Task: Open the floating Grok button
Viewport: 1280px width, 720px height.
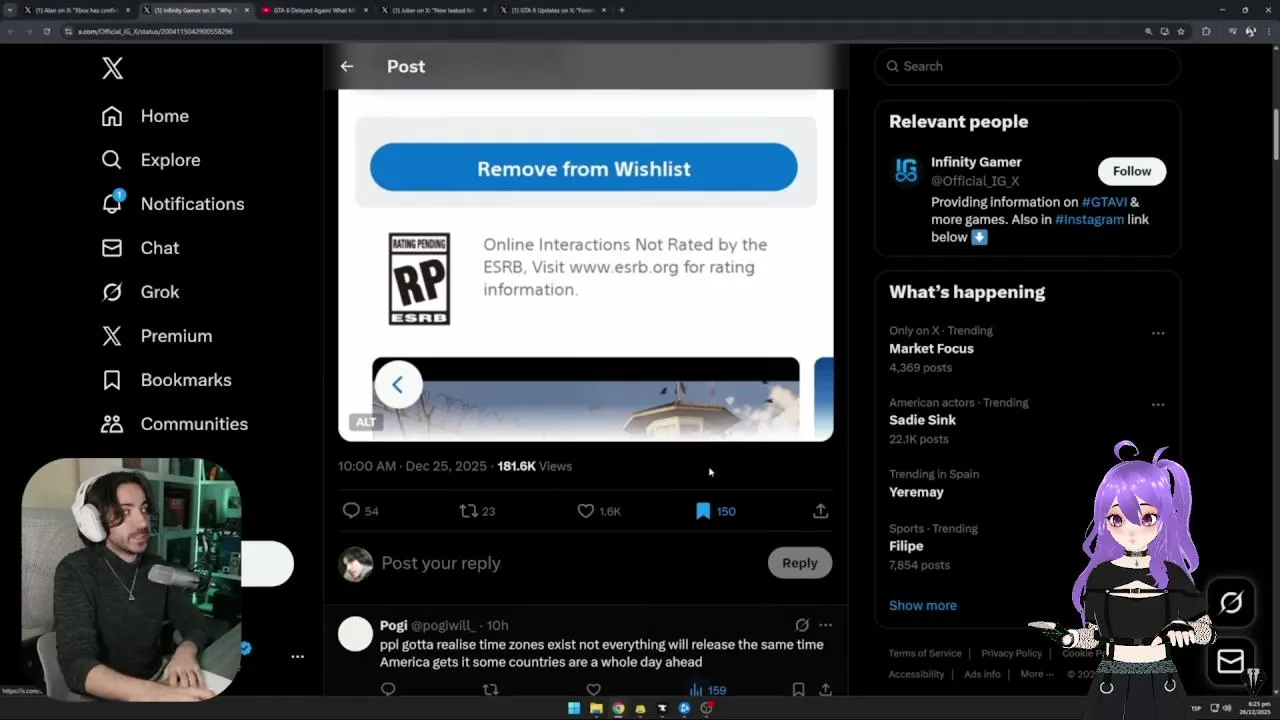Action: (x=1231, y=602)
